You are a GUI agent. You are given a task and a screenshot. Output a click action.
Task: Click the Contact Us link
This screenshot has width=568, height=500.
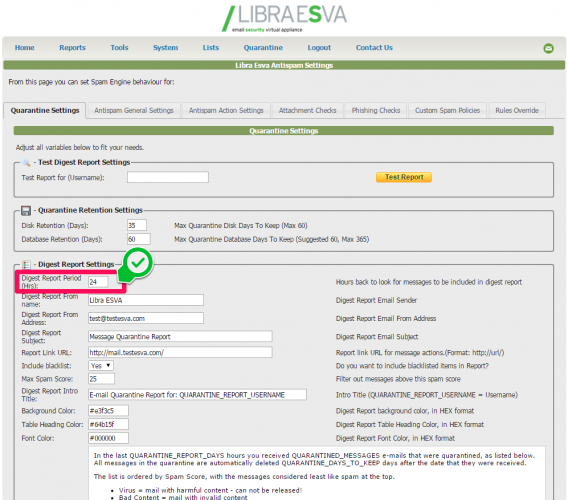click(x=374, y=47)
